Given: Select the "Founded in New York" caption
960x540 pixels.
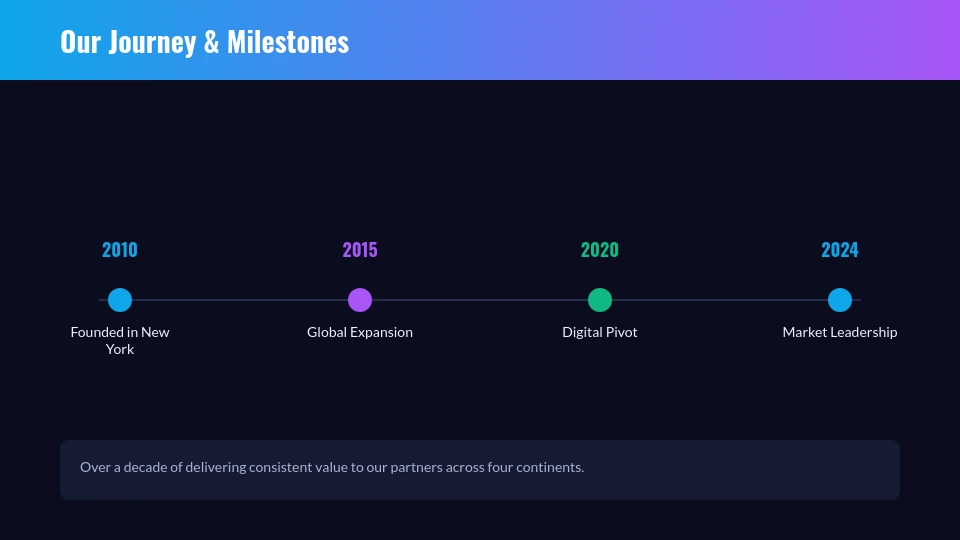Looking at the screenshot, I should point(120,341).
